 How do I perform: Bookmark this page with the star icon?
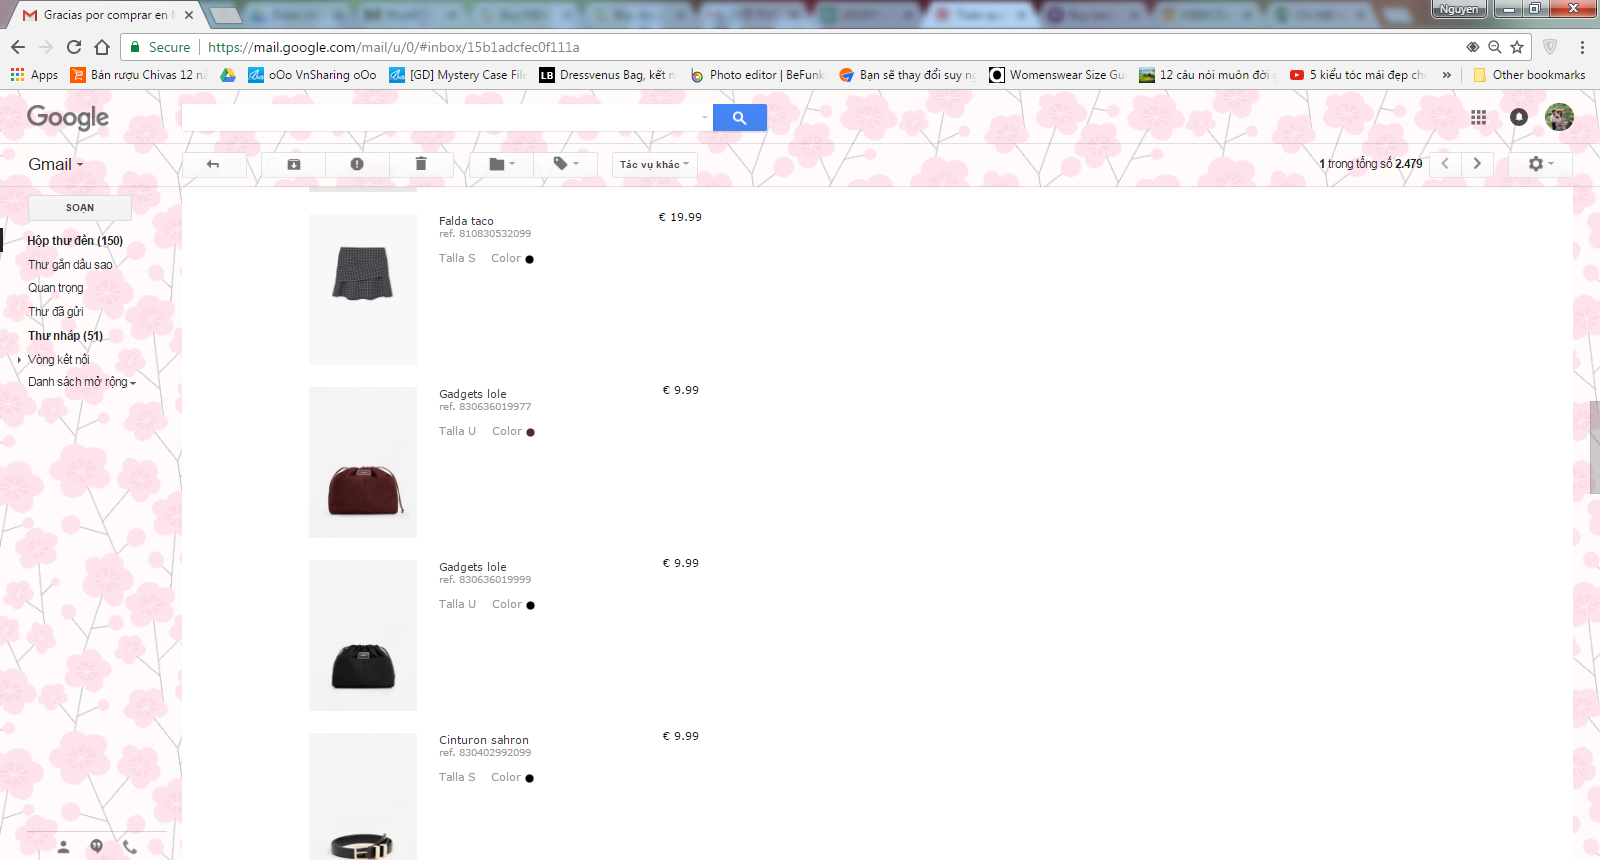pos(1517,47)
